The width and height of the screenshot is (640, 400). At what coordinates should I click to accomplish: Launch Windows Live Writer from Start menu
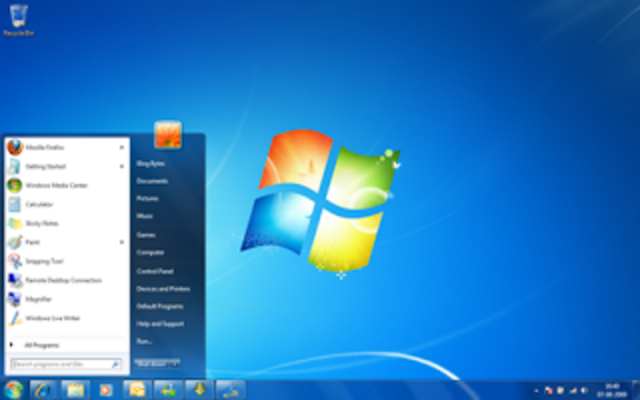tap(67, 318)
